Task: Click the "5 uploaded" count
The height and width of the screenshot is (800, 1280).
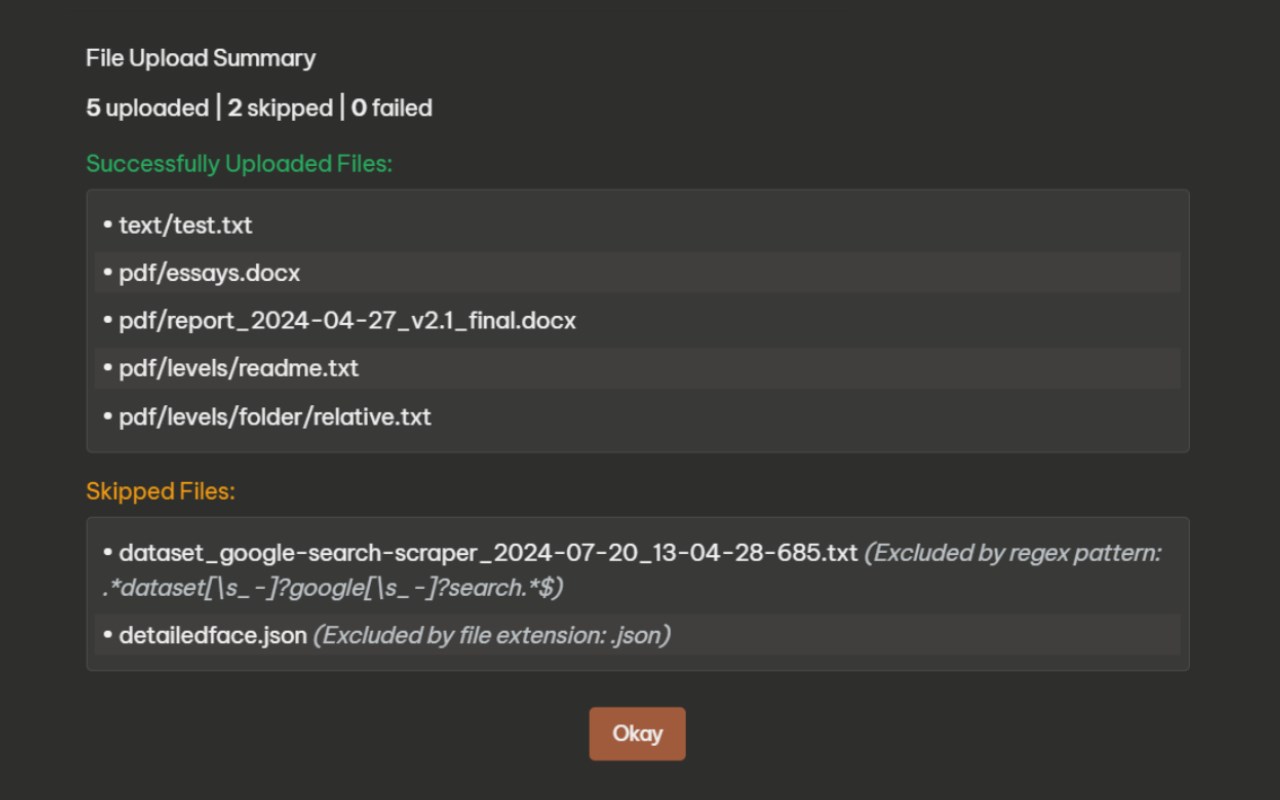Action: click(x=147, y=108)
